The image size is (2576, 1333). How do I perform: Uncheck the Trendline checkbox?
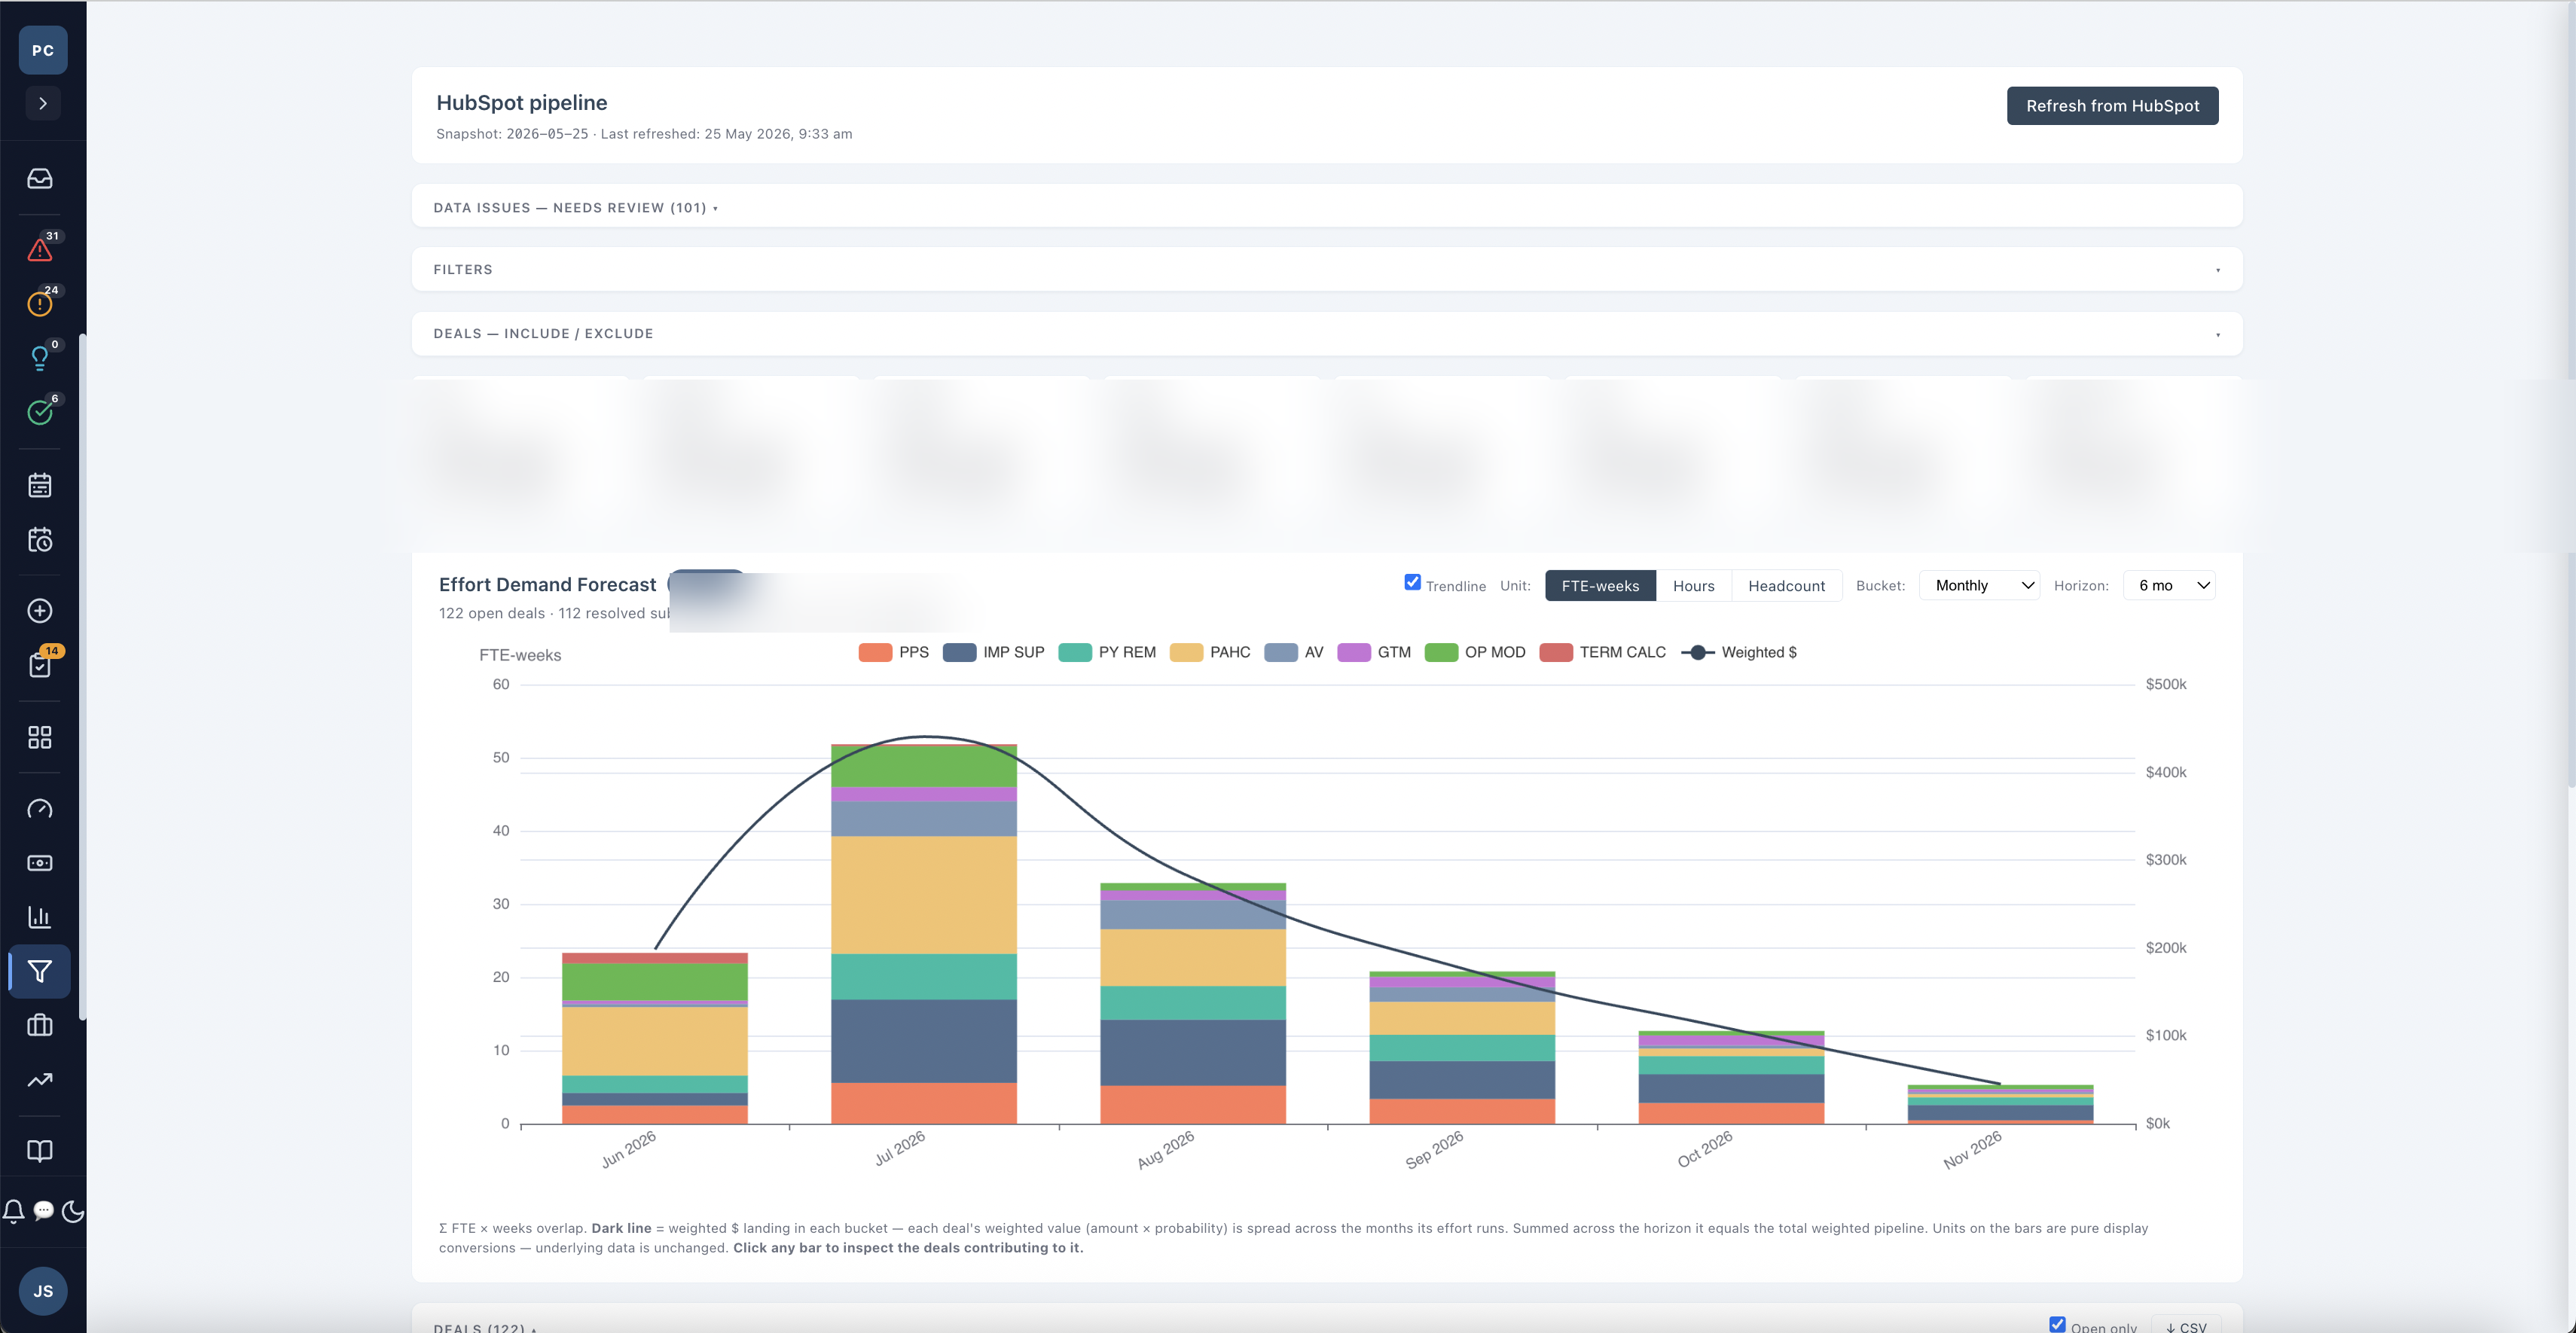coord(1412,582)
